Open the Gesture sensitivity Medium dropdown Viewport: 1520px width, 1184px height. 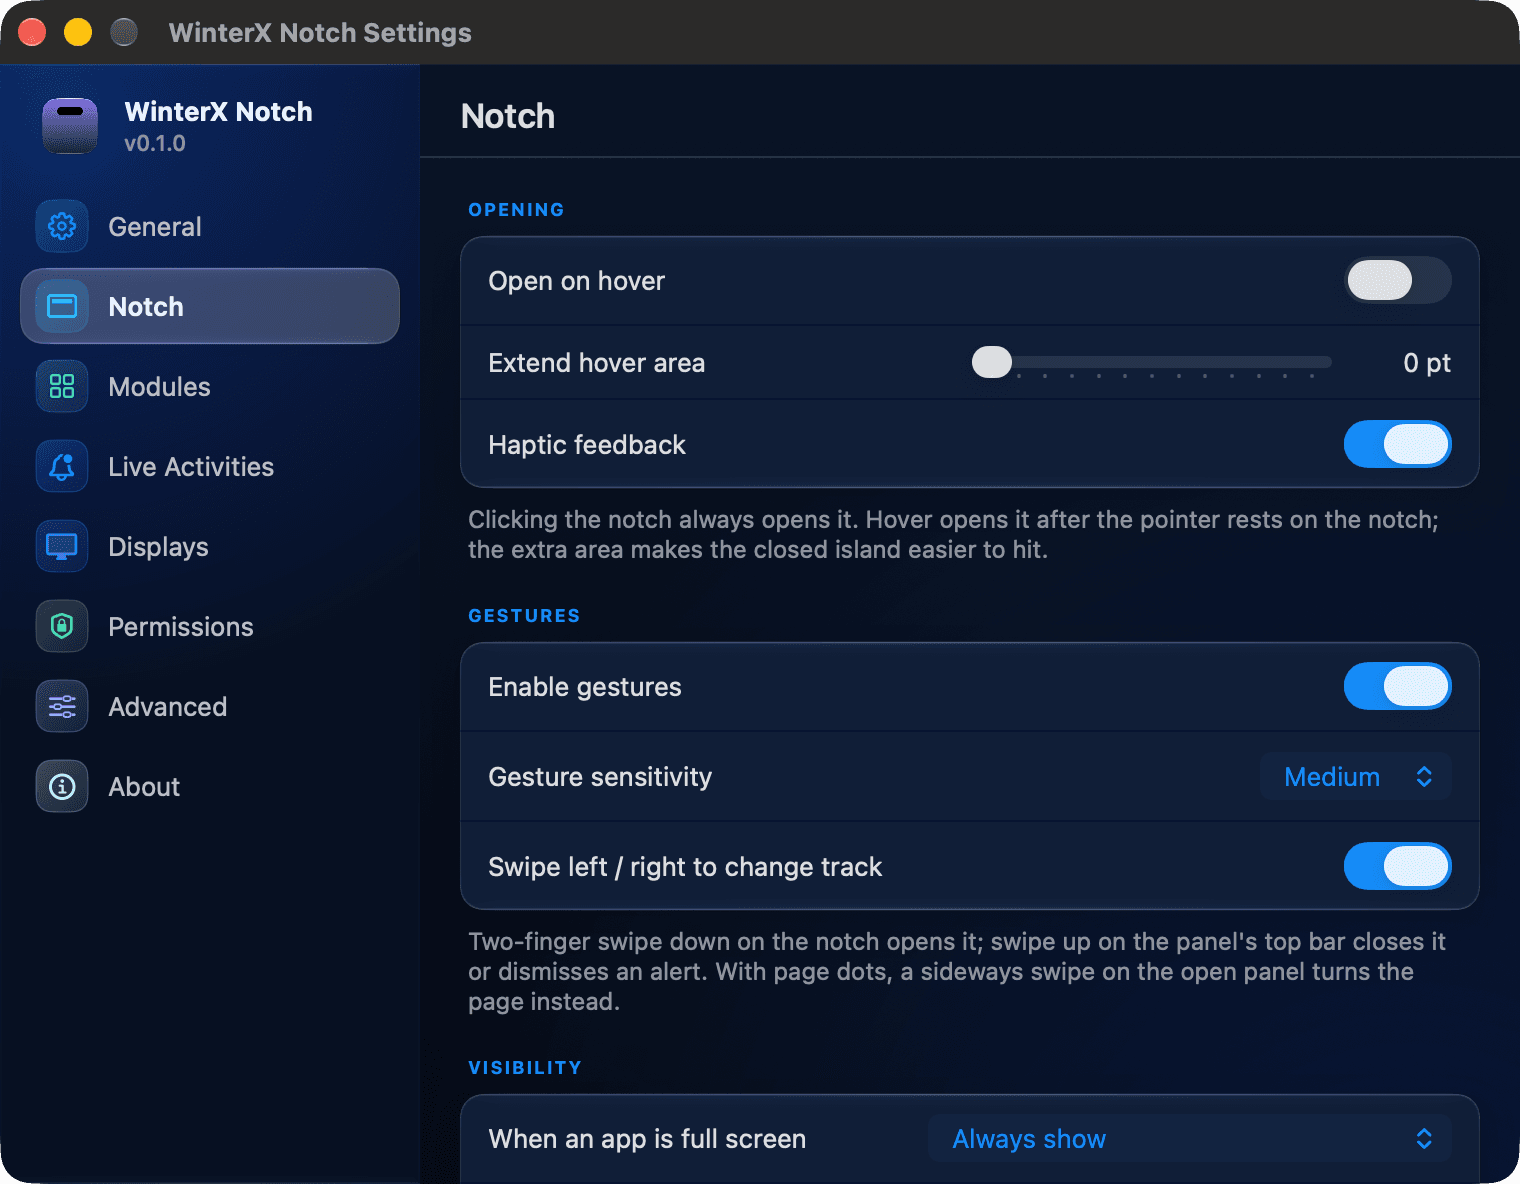click(x=1356, y=776)
